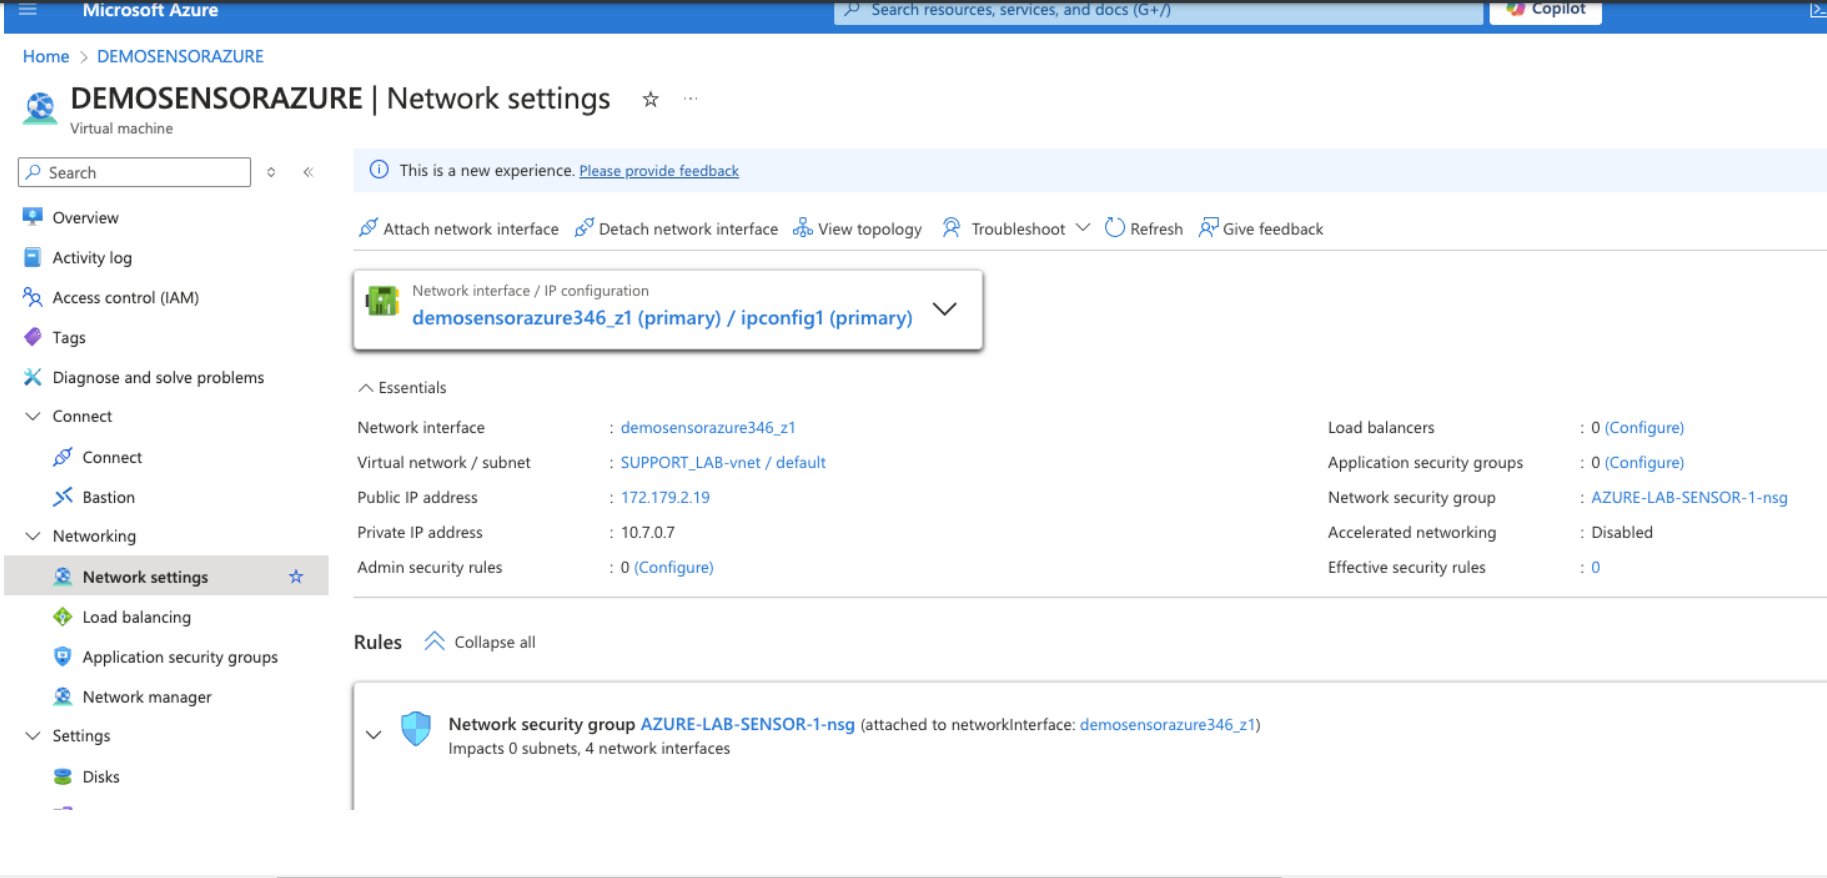Screen dimensions: 1827x878
Task: Open the SUPPORT_LAB-vnet / default link
Action: [x=723, y=462]
